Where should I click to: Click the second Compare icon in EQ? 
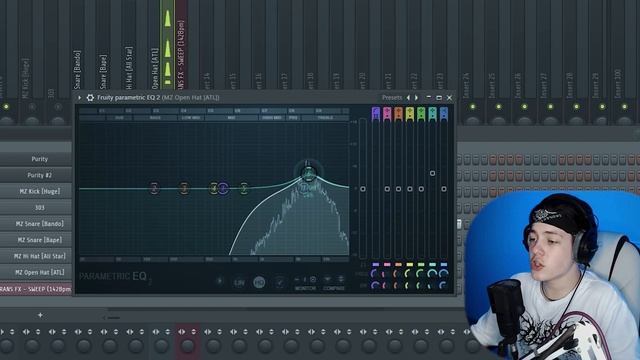340,280
